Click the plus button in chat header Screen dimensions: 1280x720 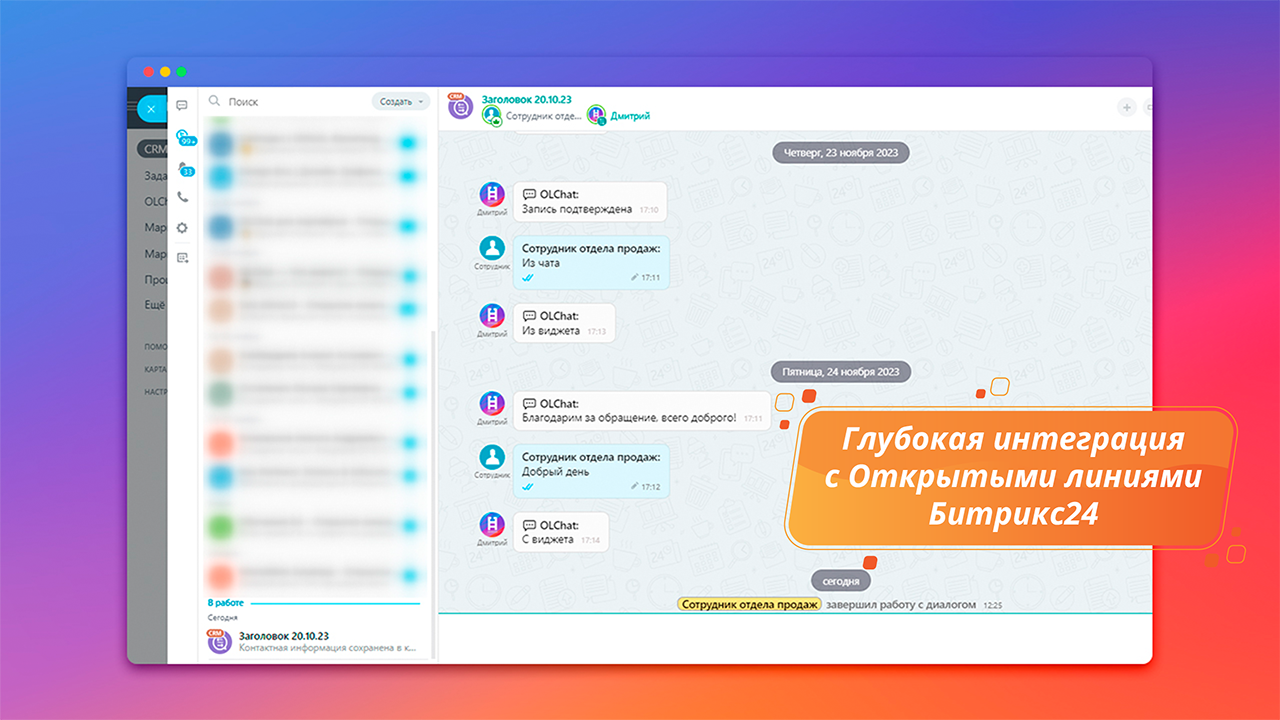pyautogui.click(x=1126, y=107)
